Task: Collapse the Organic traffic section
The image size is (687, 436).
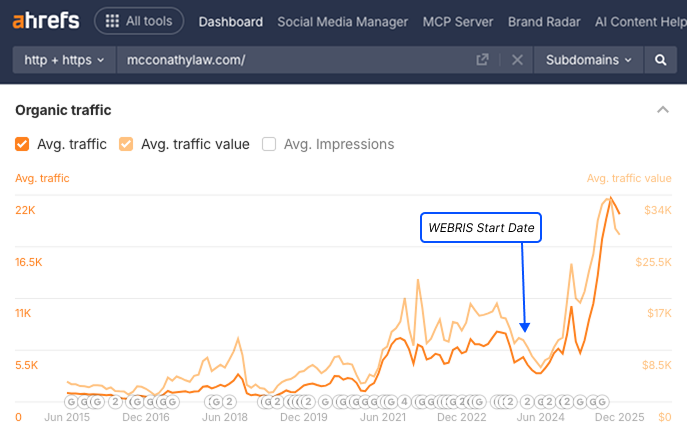Action: click(661, 110)
